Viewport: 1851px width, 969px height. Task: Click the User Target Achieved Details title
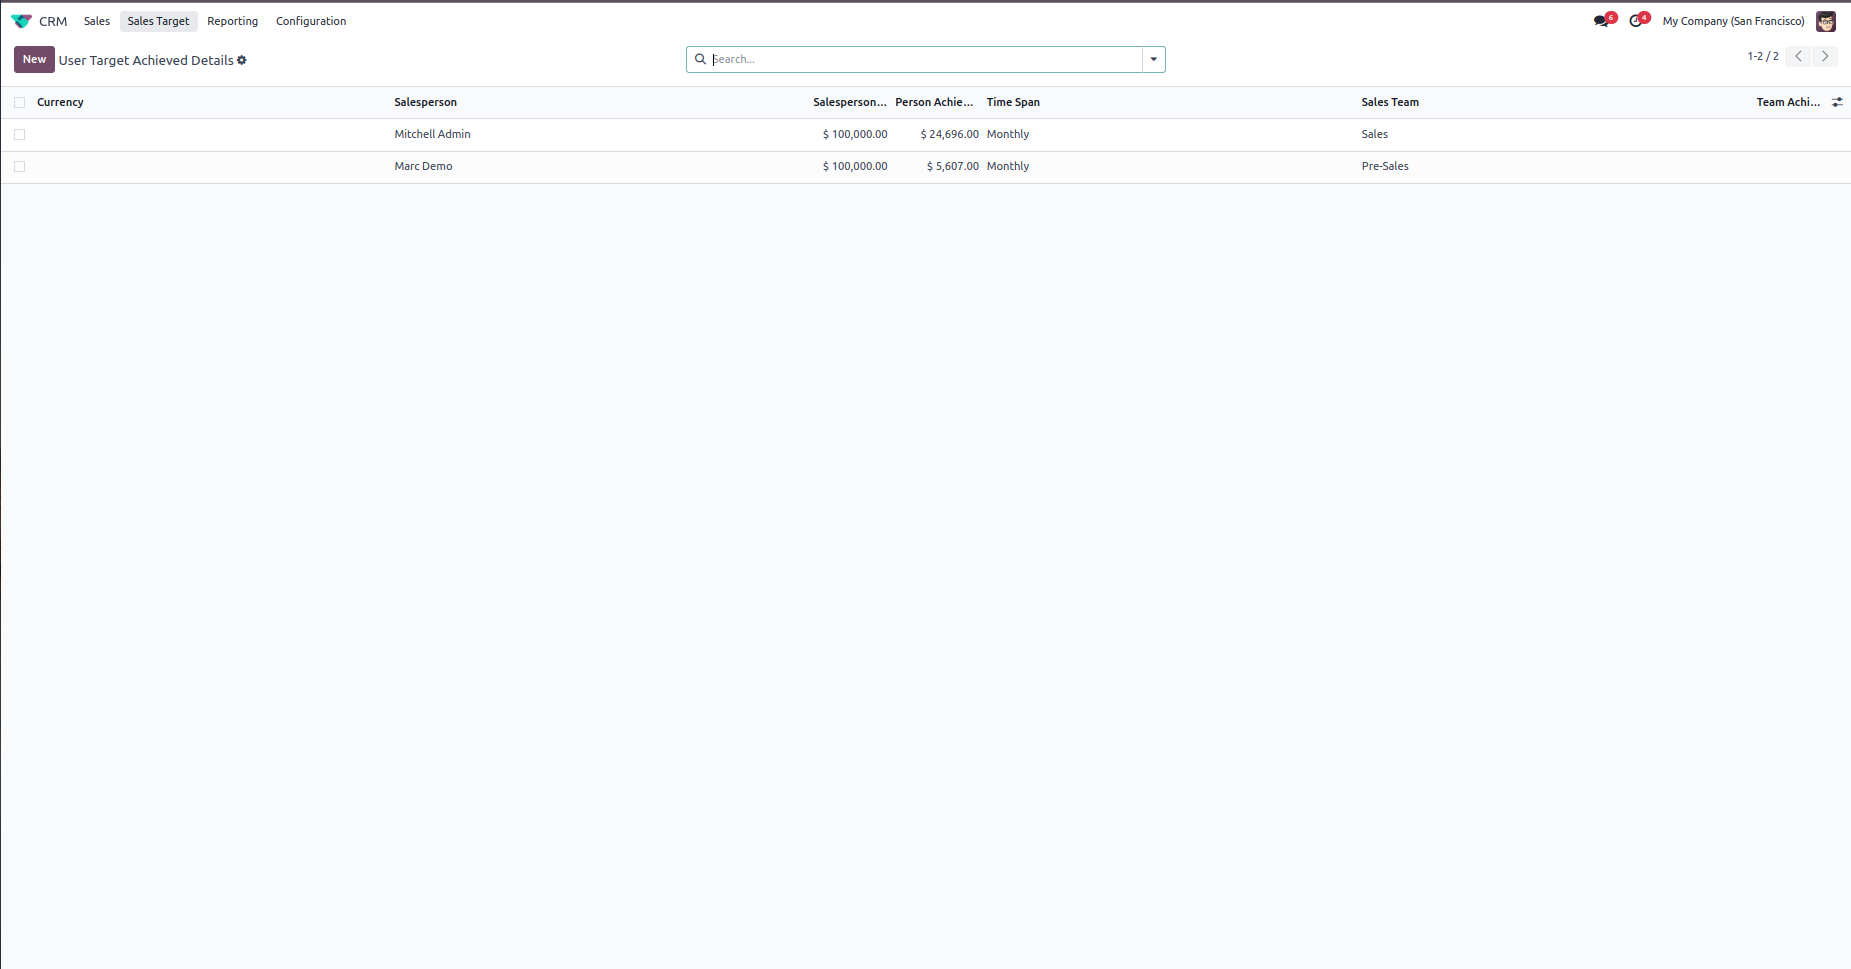tap(146, 60)
